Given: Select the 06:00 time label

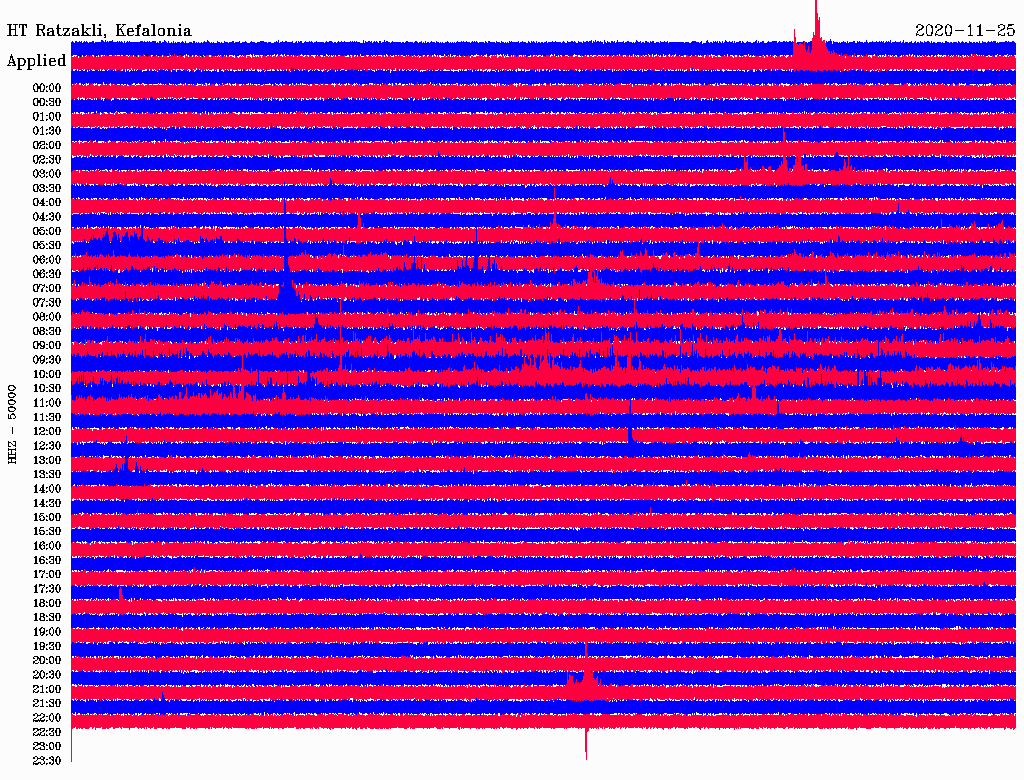Looking at the screenshot, I should point(47,260).
